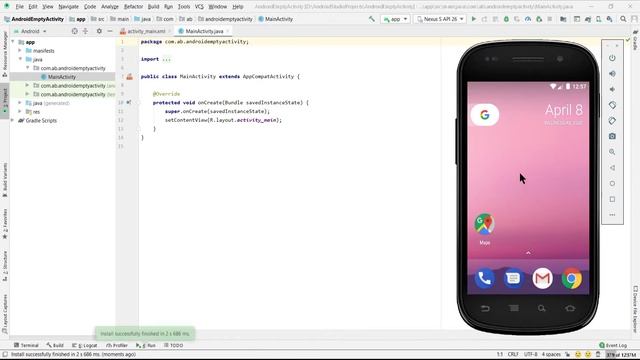Rotate the emulator left

612,105
